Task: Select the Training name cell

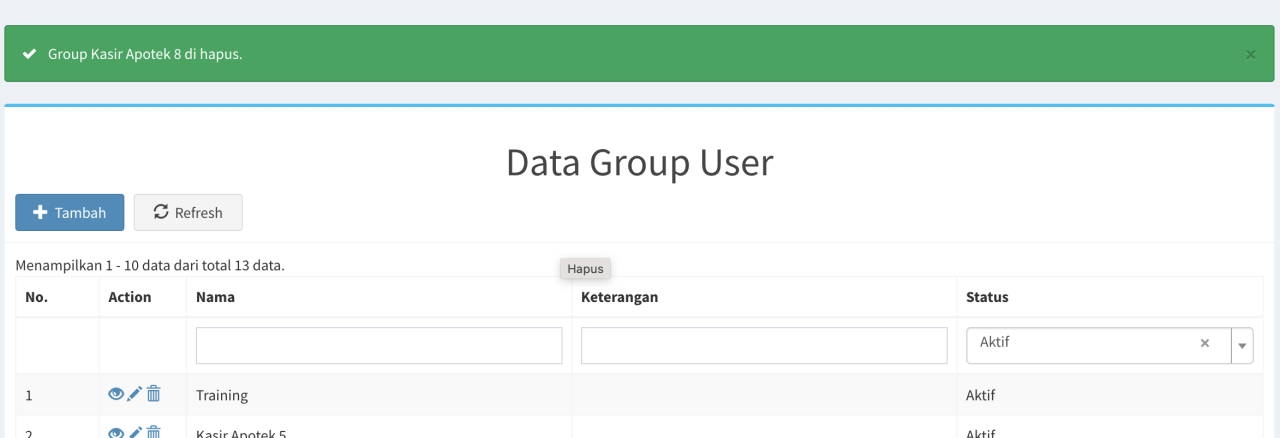Action: 222,395
